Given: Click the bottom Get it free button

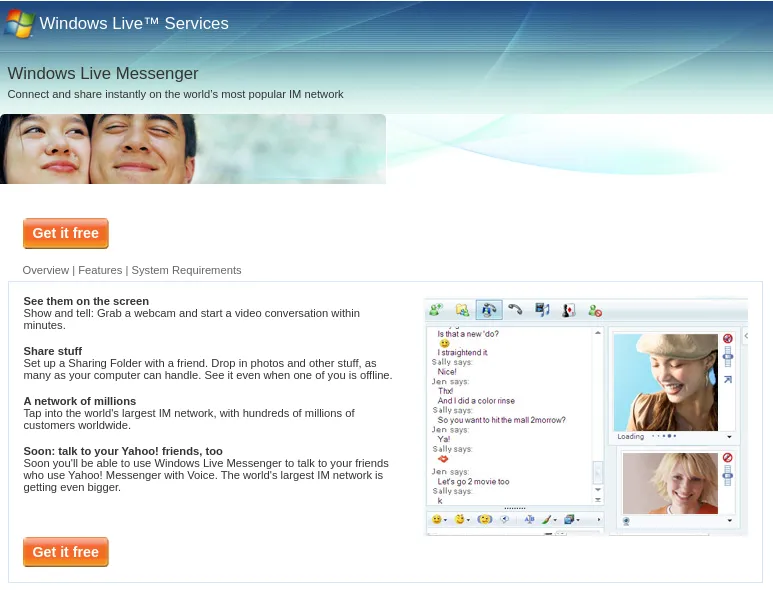Looking at the screenshot, I should pos(66,552).
